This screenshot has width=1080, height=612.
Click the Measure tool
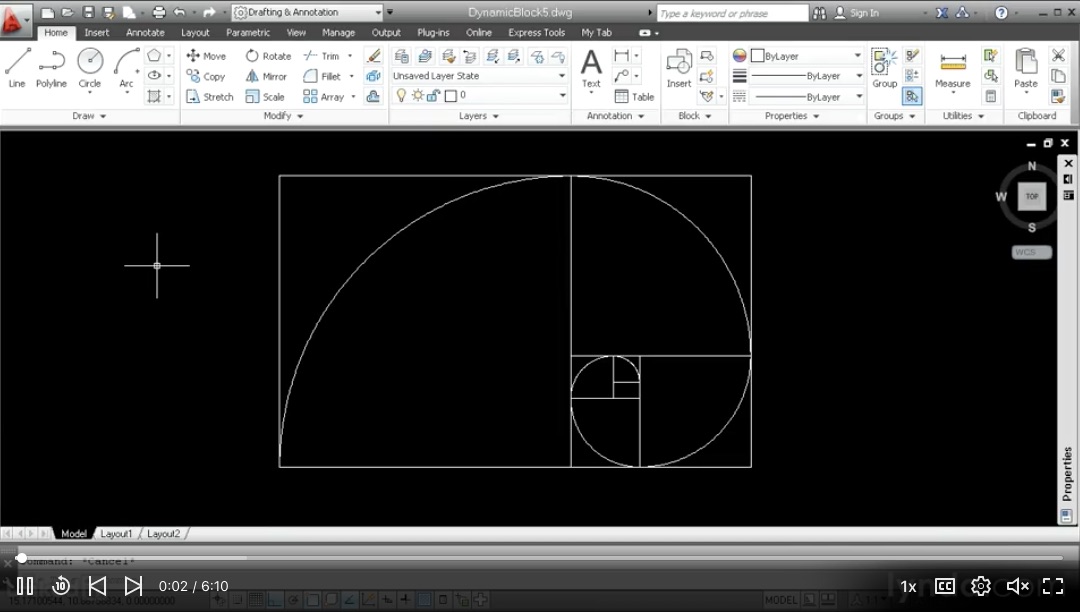[x=953, y=68]
